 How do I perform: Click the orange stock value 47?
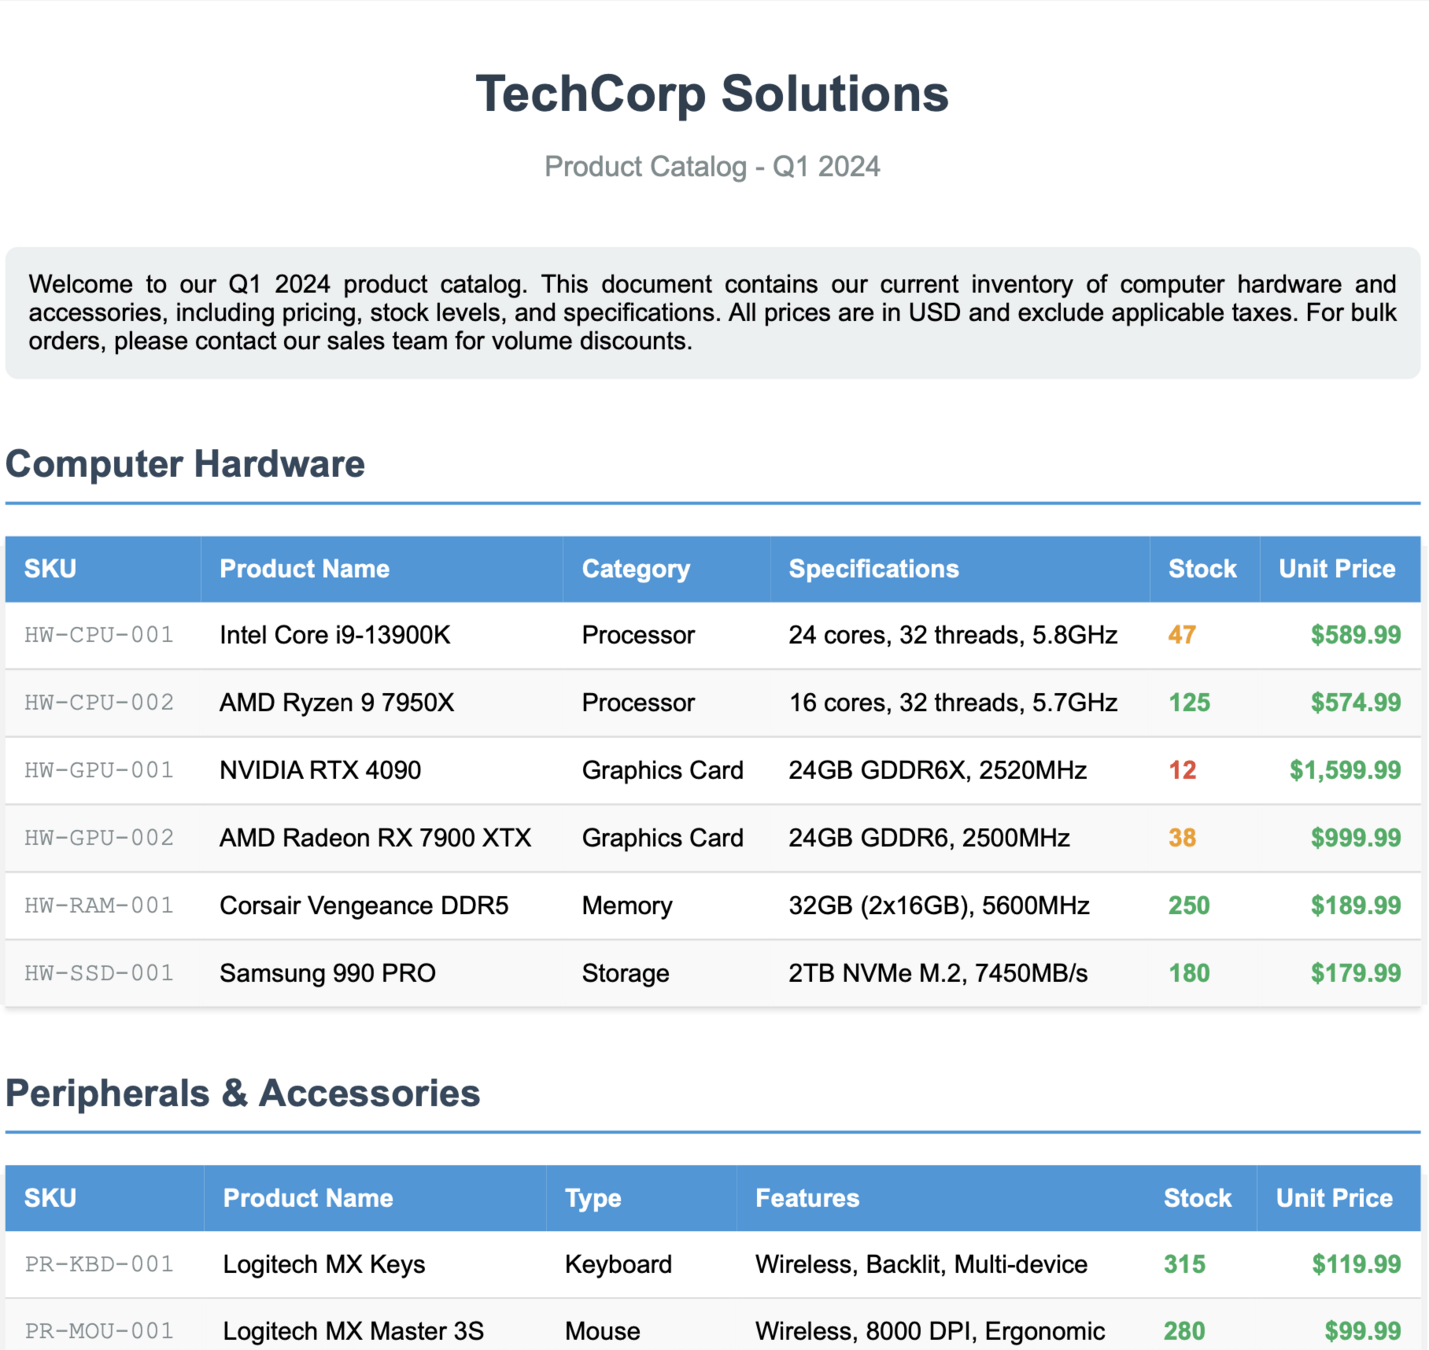pos(1182,635)
